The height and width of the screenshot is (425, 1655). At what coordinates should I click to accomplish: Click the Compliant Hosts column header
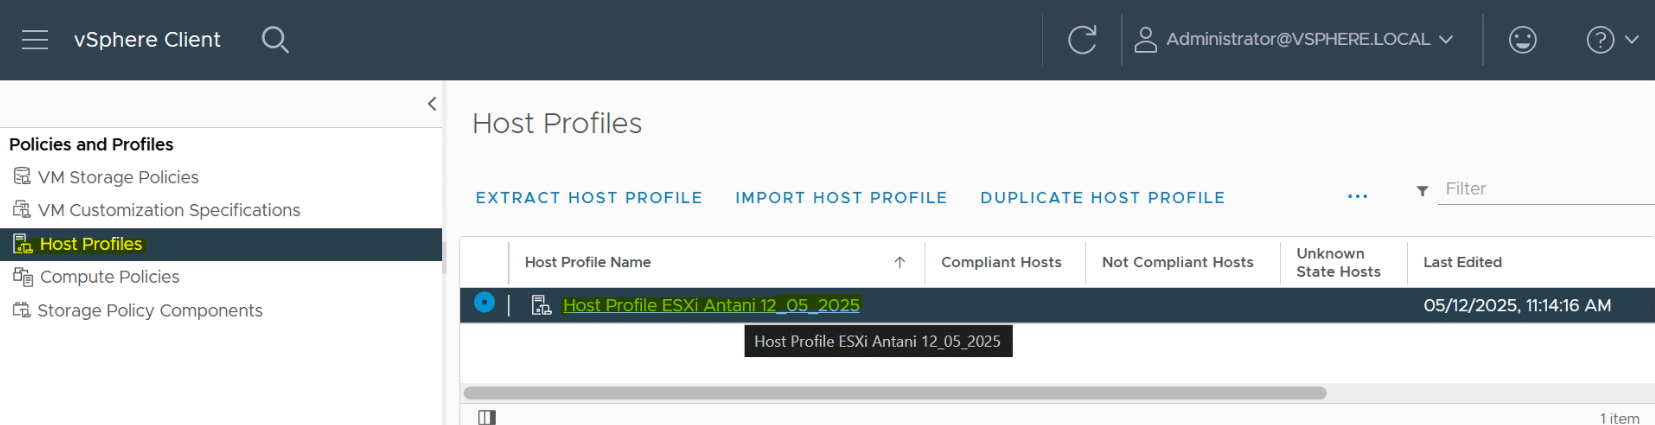(1001, 262)
